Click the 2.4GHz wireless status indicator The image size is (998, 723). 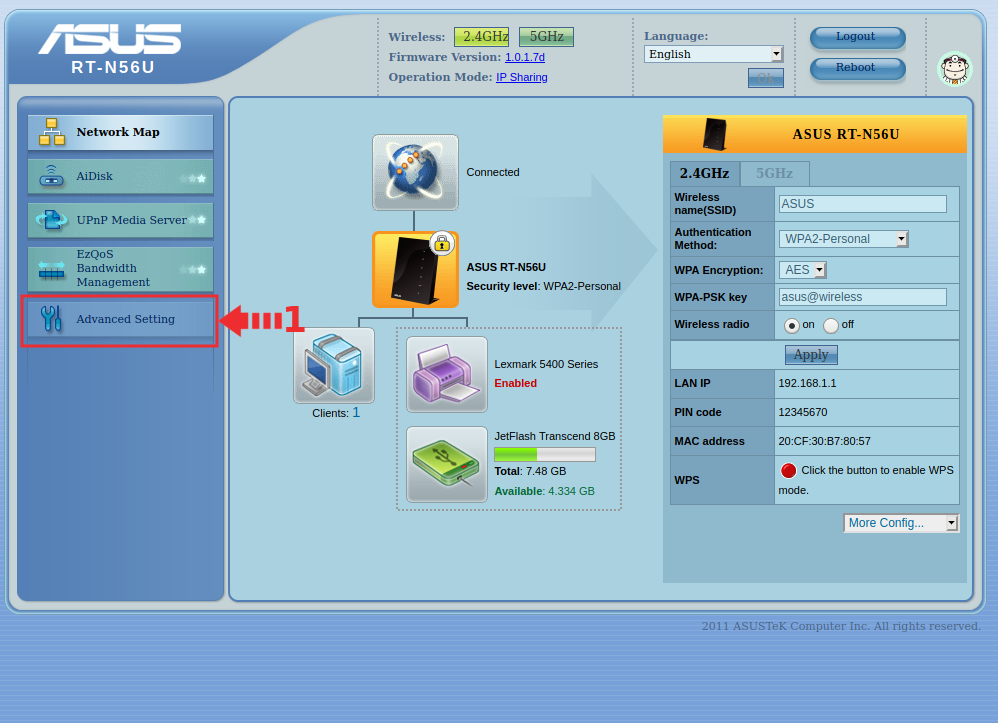(x=481, y=37)
